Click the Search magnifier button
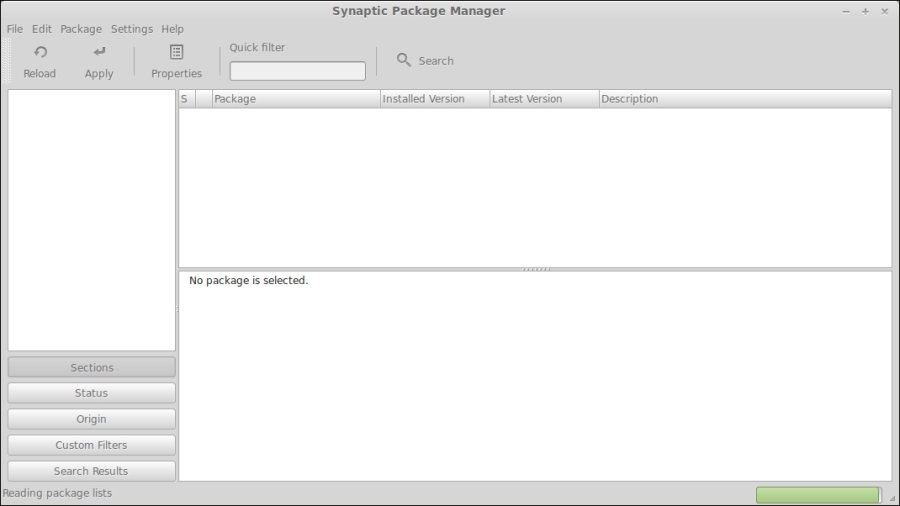Viewport: 900px width, 506px height. click(x=425, y=61)
